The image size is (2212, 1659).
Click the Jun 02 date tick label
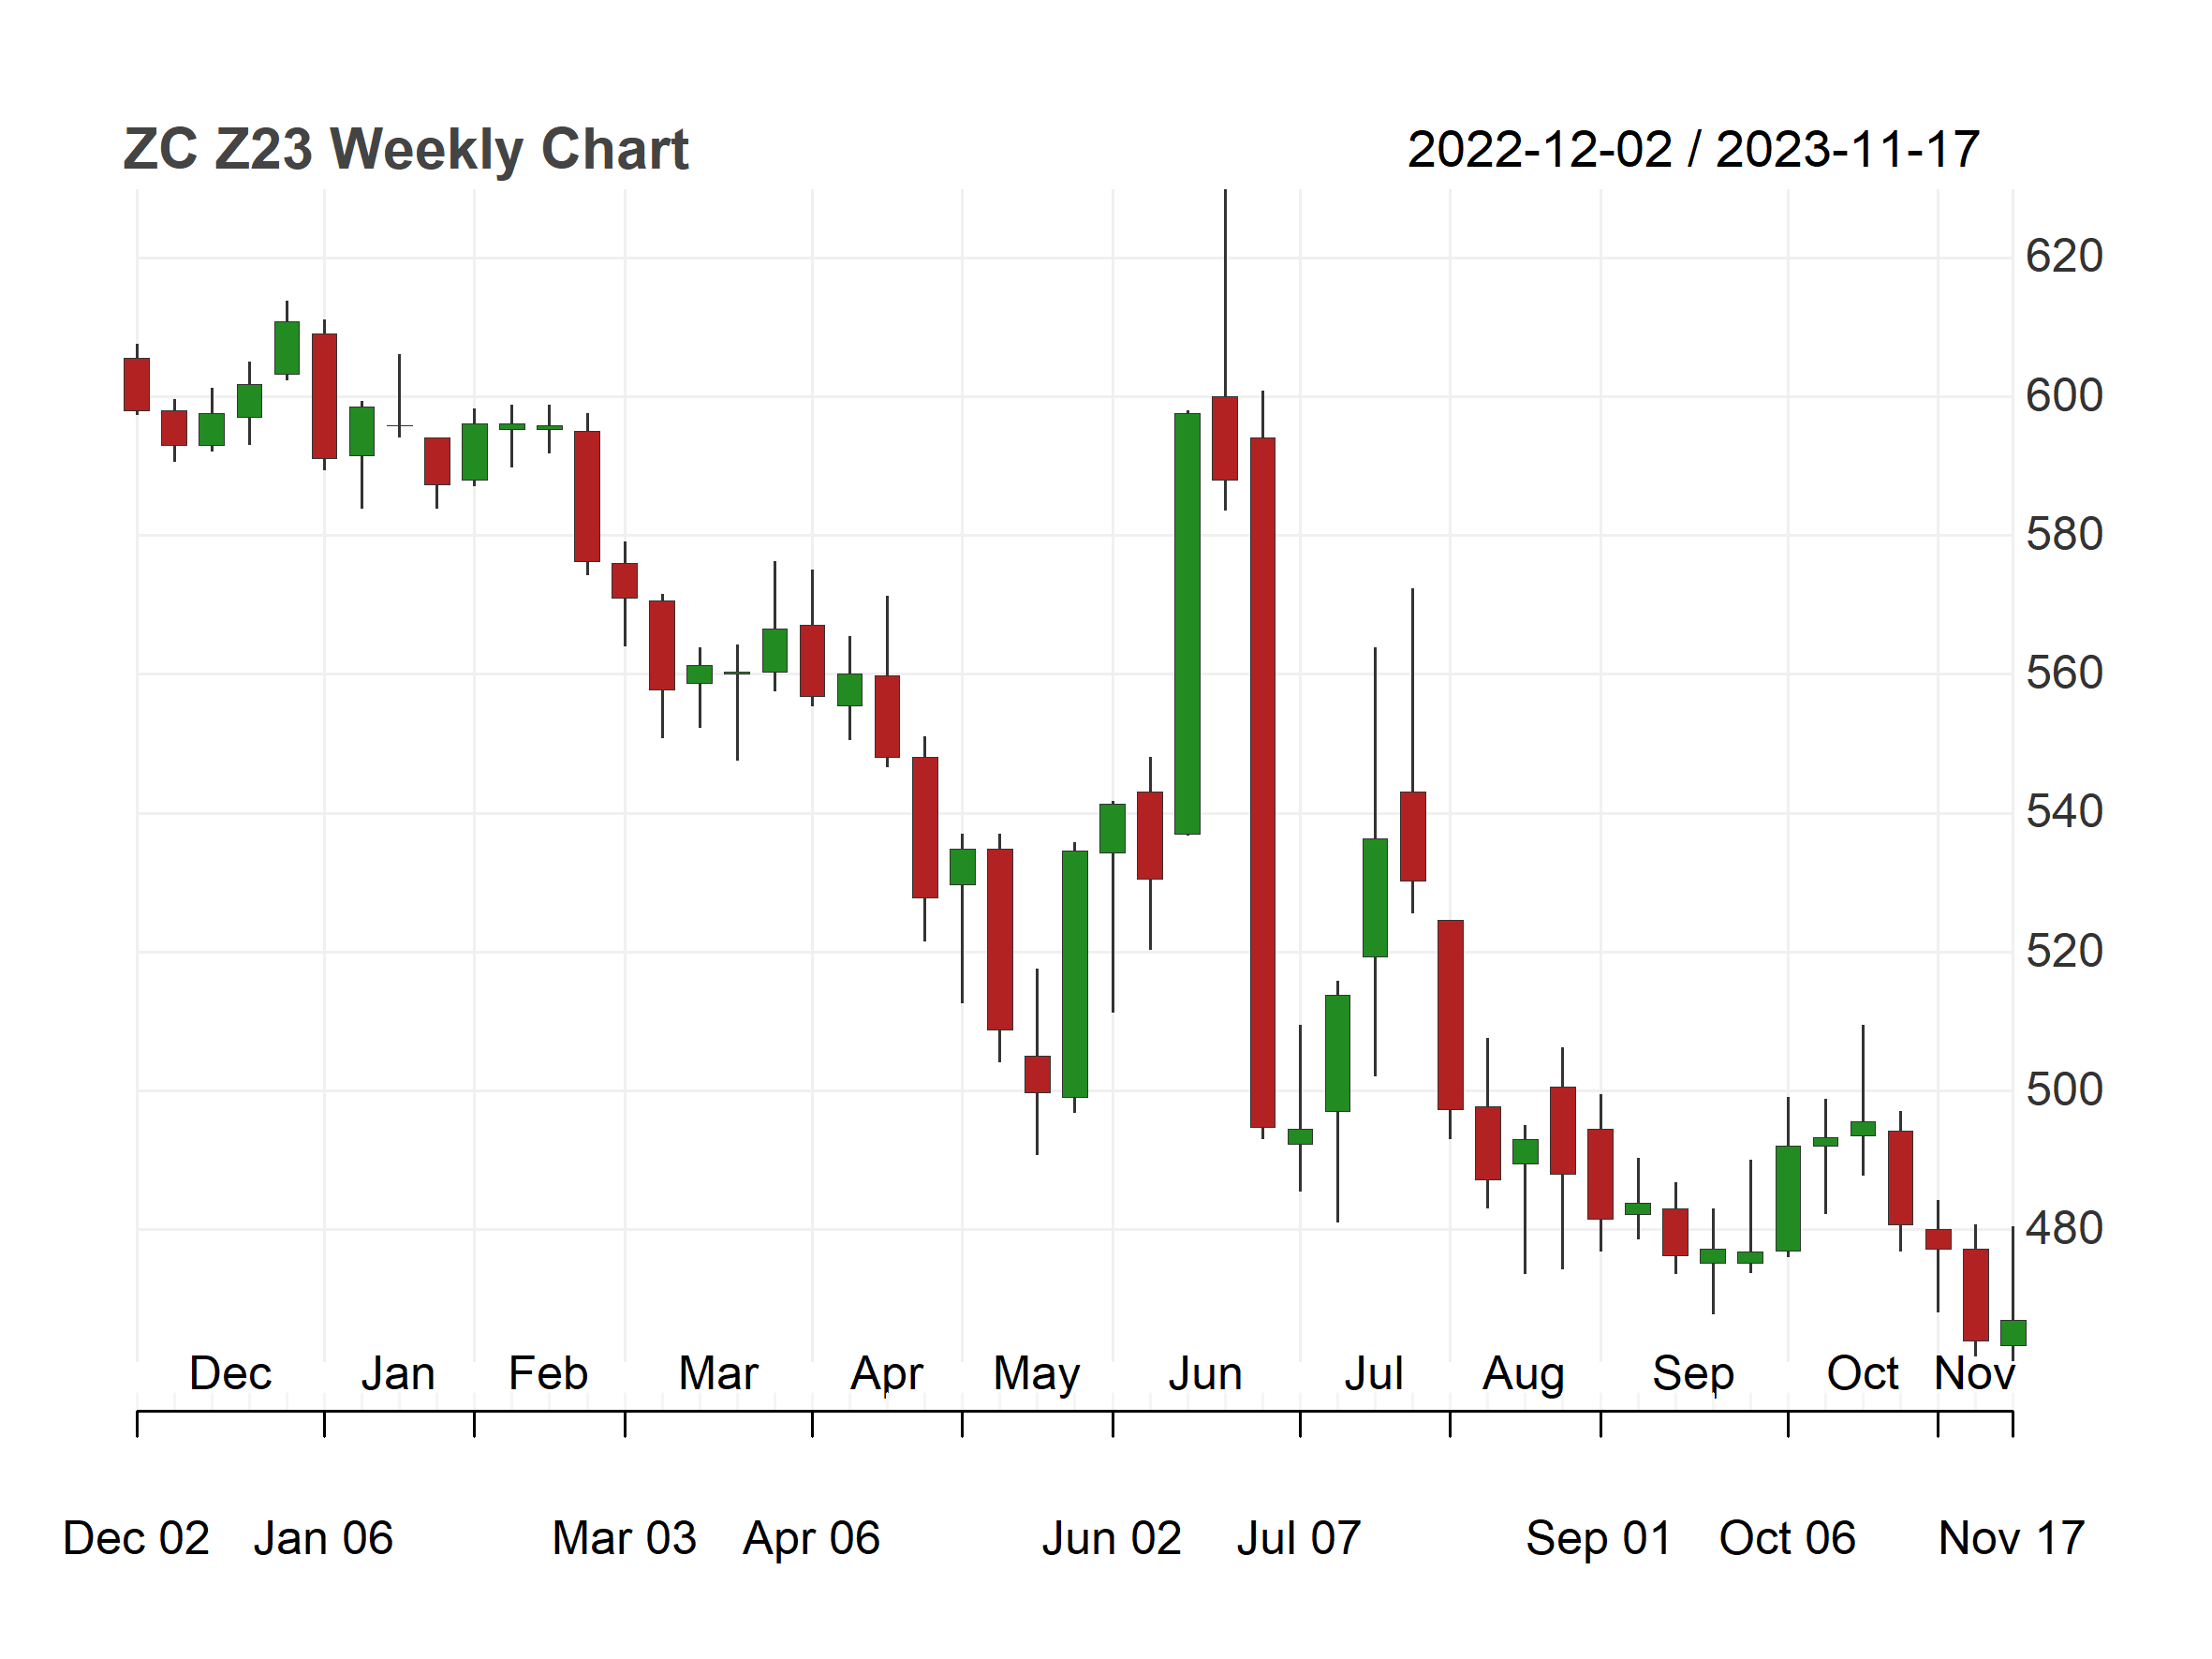(x=1112, y=1539)
